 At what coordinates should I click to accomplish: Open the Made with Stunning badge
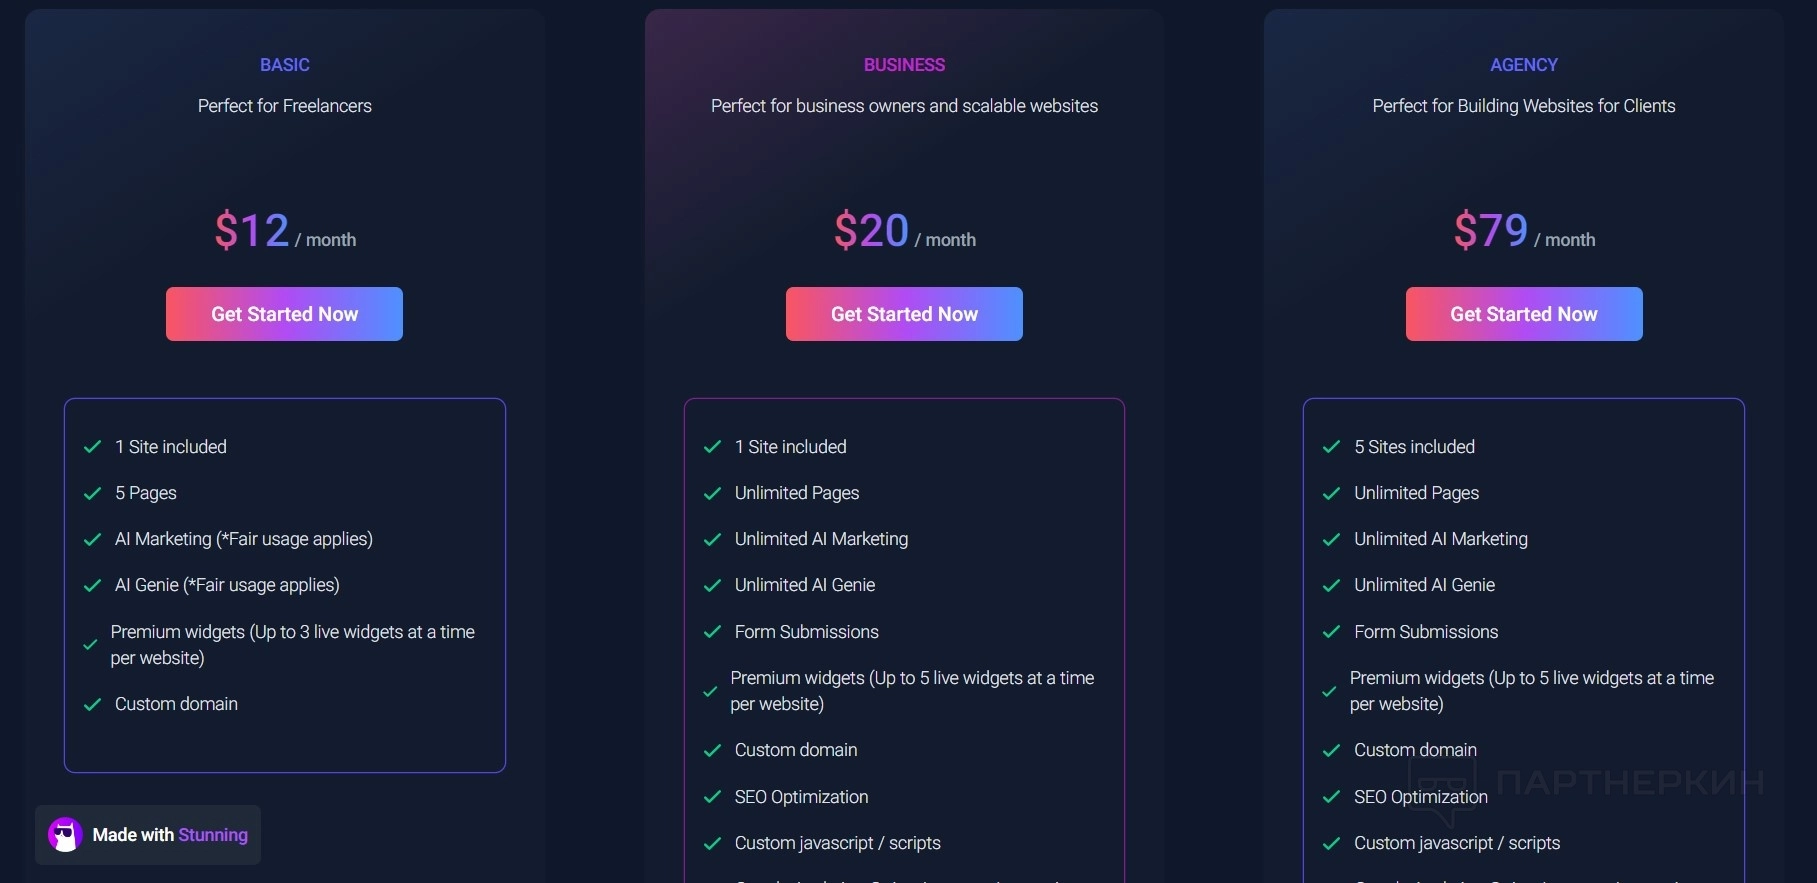click(x=148, y=835)
